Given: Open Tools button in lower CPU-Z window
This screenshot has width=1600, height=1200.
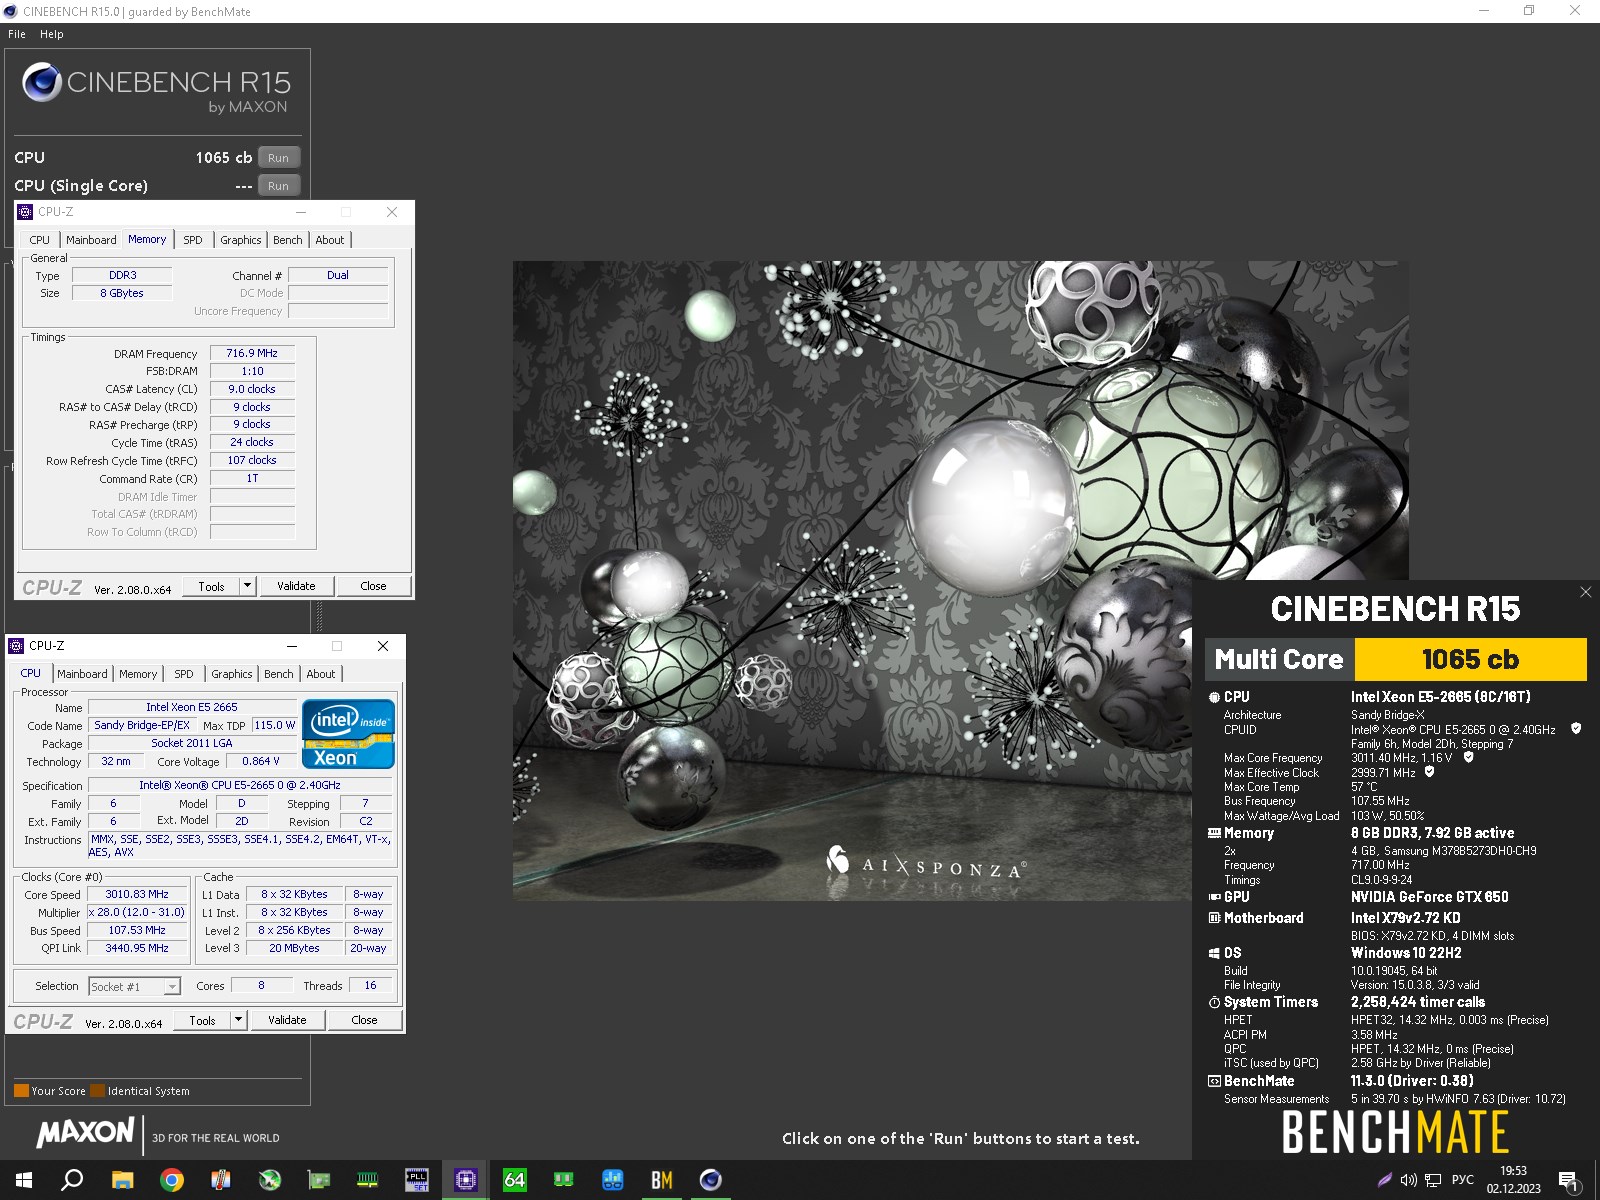Looking at the screenshot, I should pyautogui.click(x=202, y=1020).
